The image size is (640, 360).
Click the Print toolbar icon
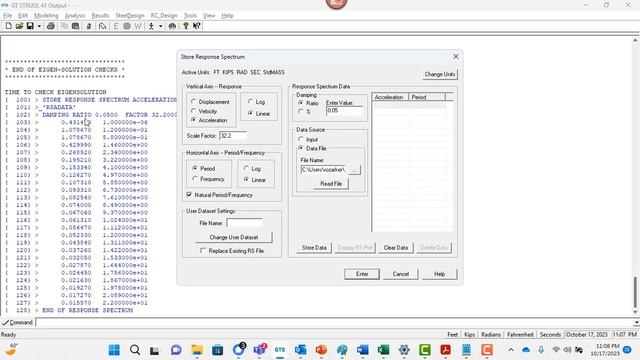51,26
